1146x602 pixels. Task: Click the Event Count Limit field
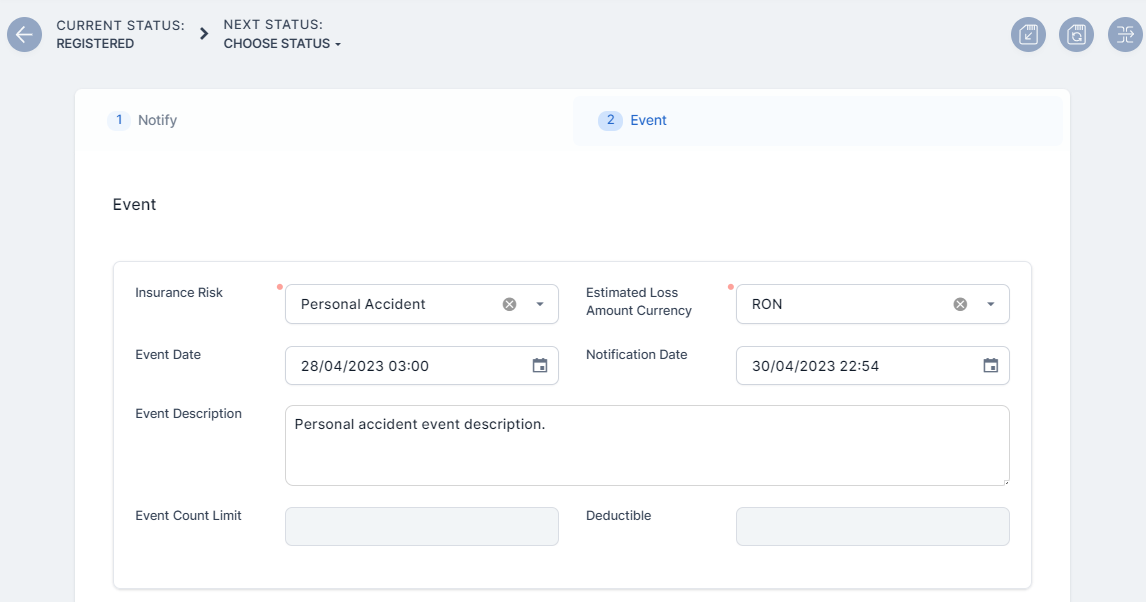421,527
